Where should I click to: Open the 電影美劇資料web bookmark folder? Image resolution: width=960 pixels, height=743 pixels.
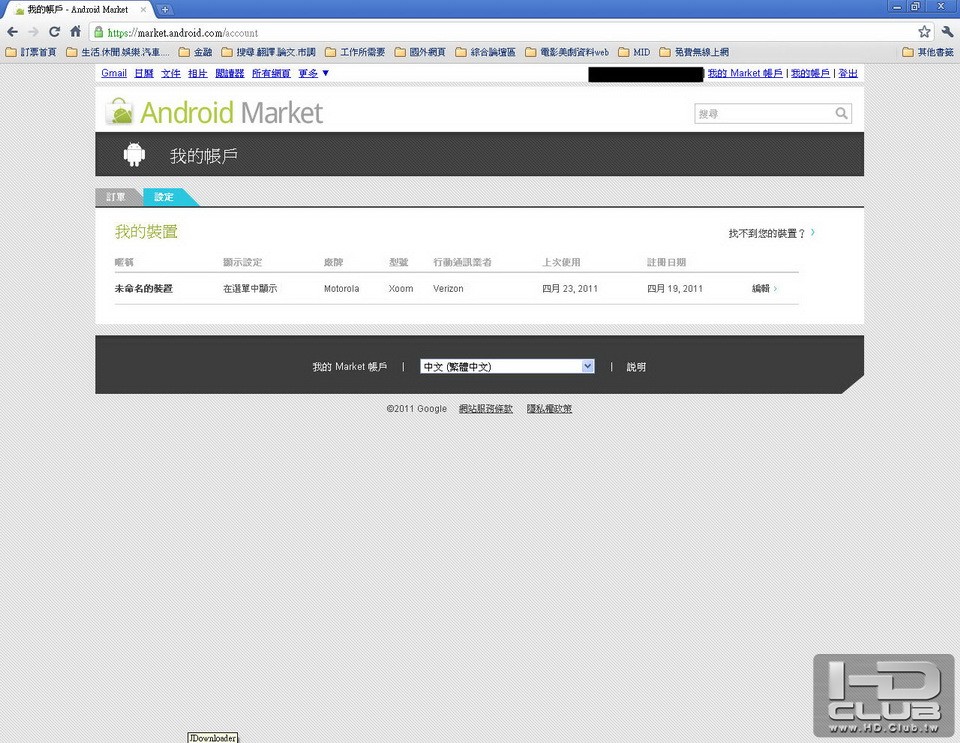coord(567,52)
